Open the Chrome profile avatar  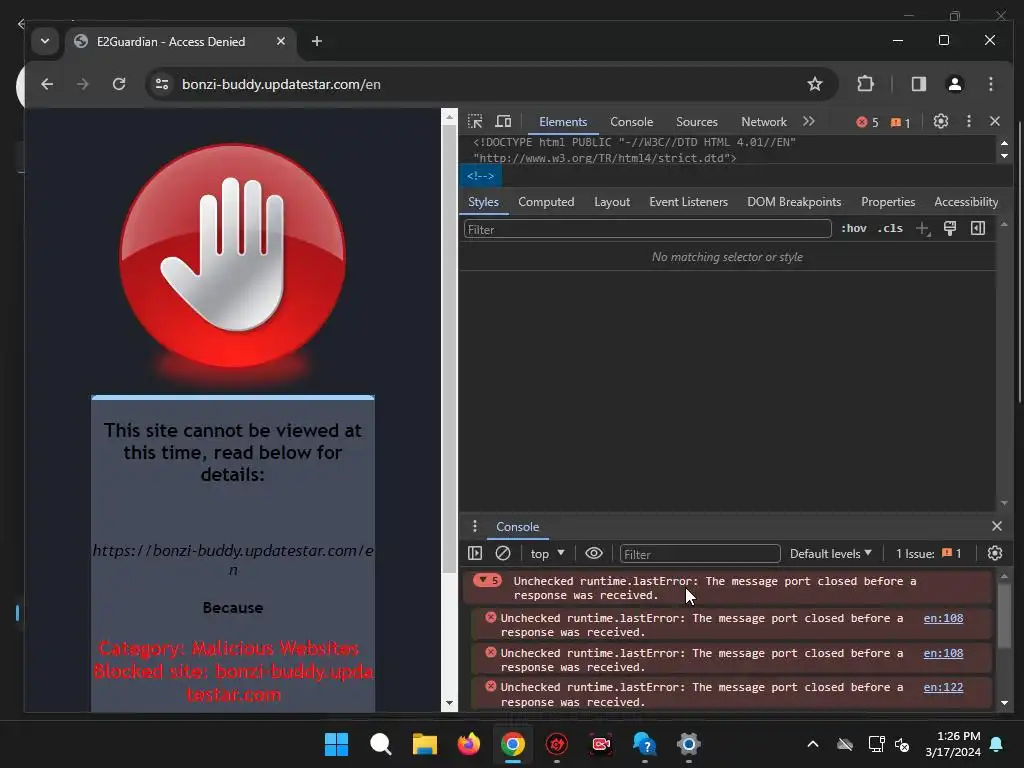(955, 84)
